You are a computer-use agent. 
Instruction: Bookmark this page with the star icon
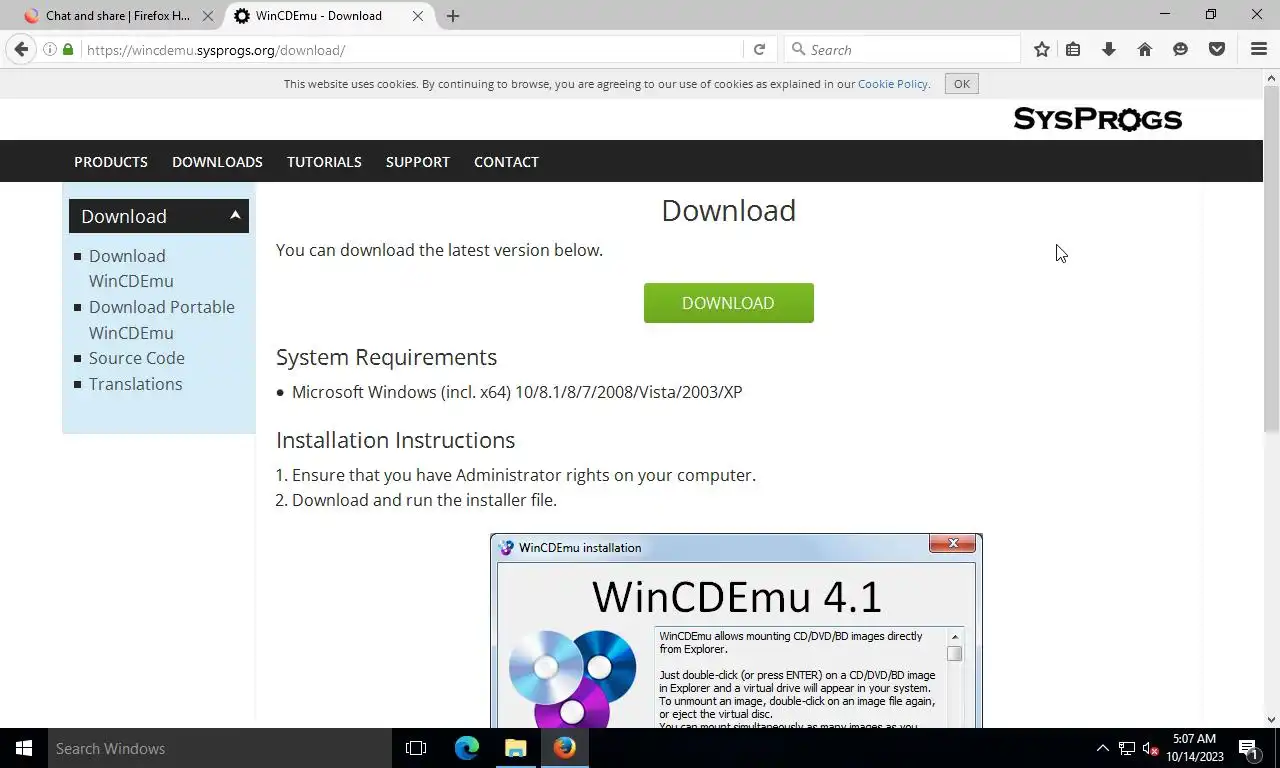[1042, 50]
